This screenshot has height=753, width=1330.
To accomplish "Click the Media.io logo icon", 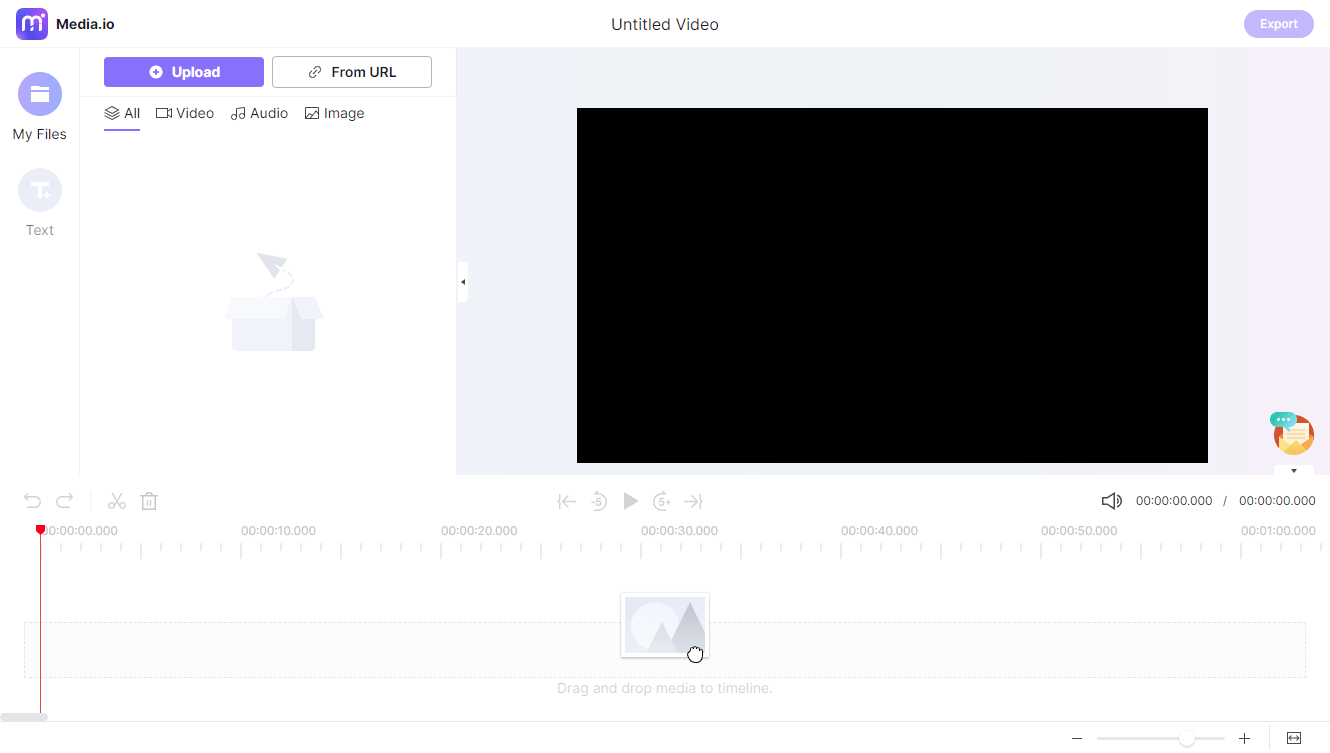I will [31, 23].
